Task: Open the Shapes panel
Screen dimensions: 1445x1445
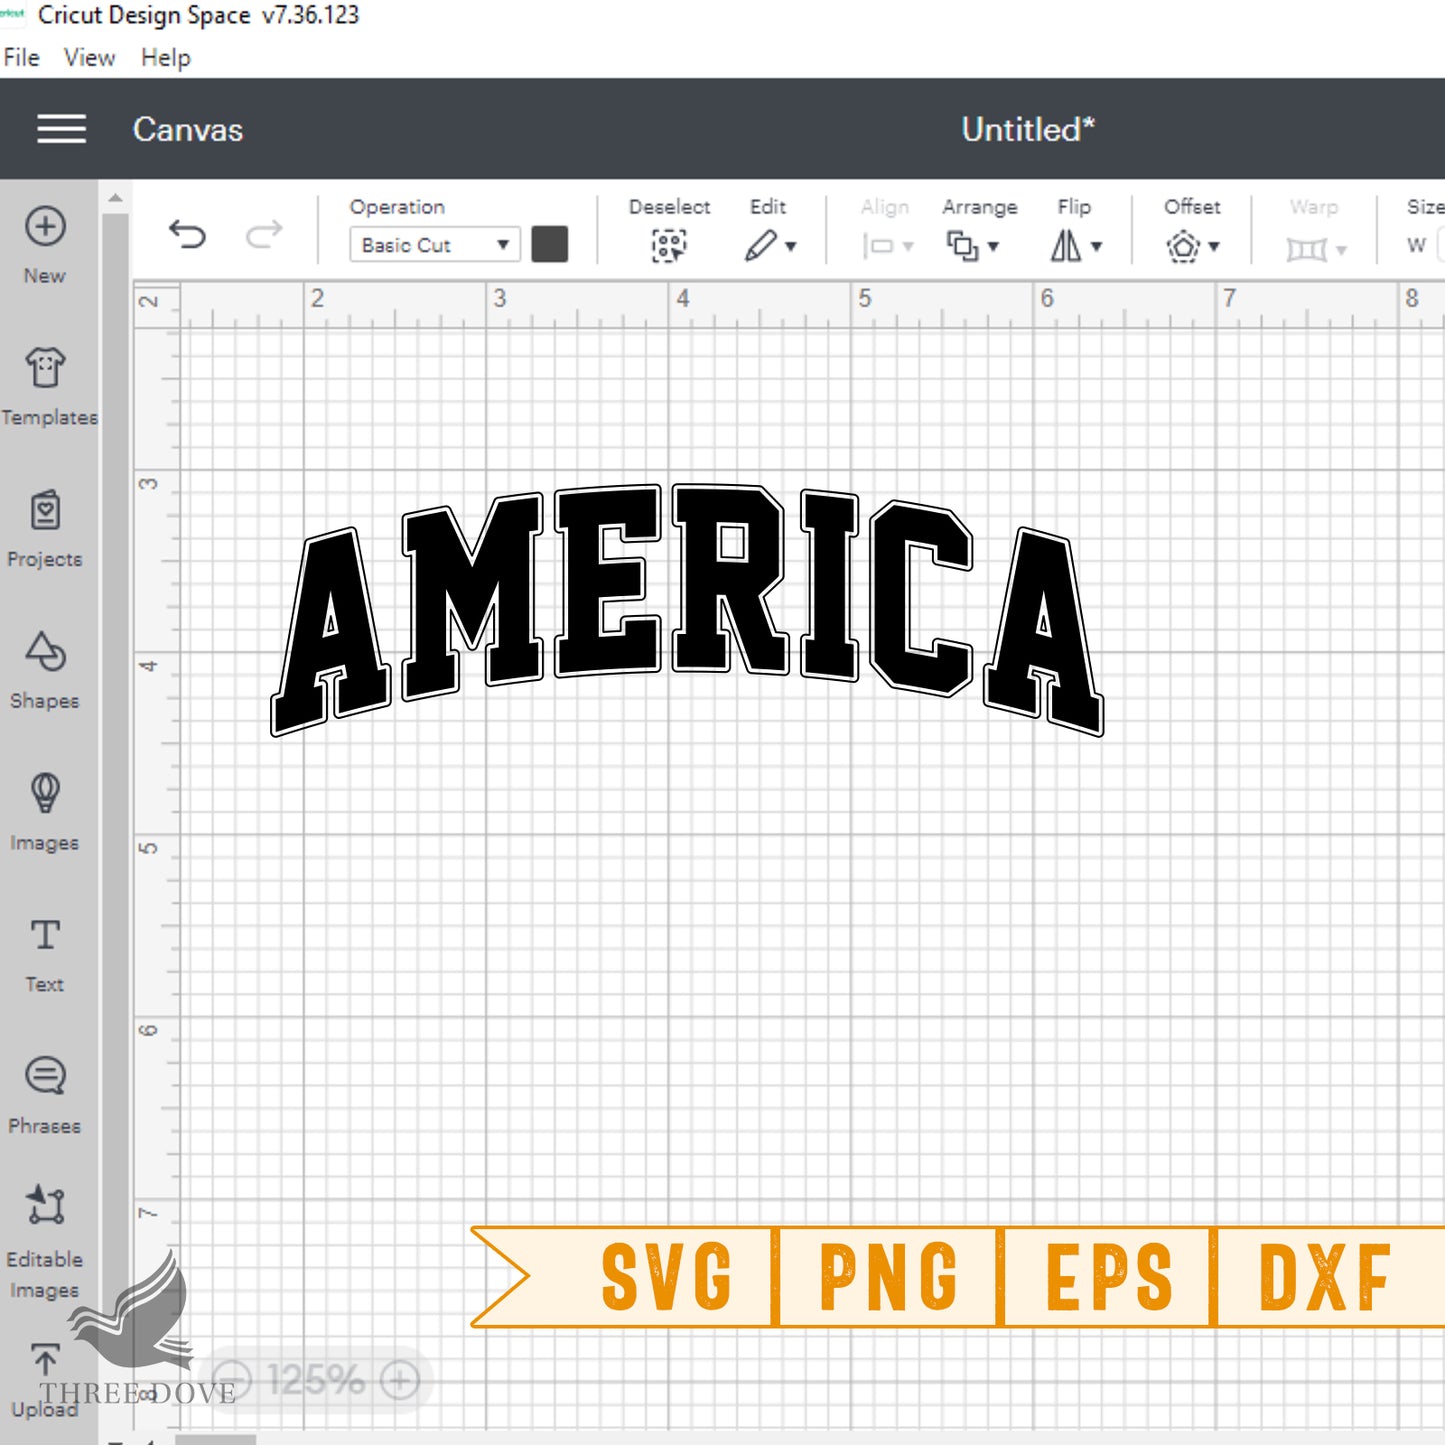Action: point(45,671)
